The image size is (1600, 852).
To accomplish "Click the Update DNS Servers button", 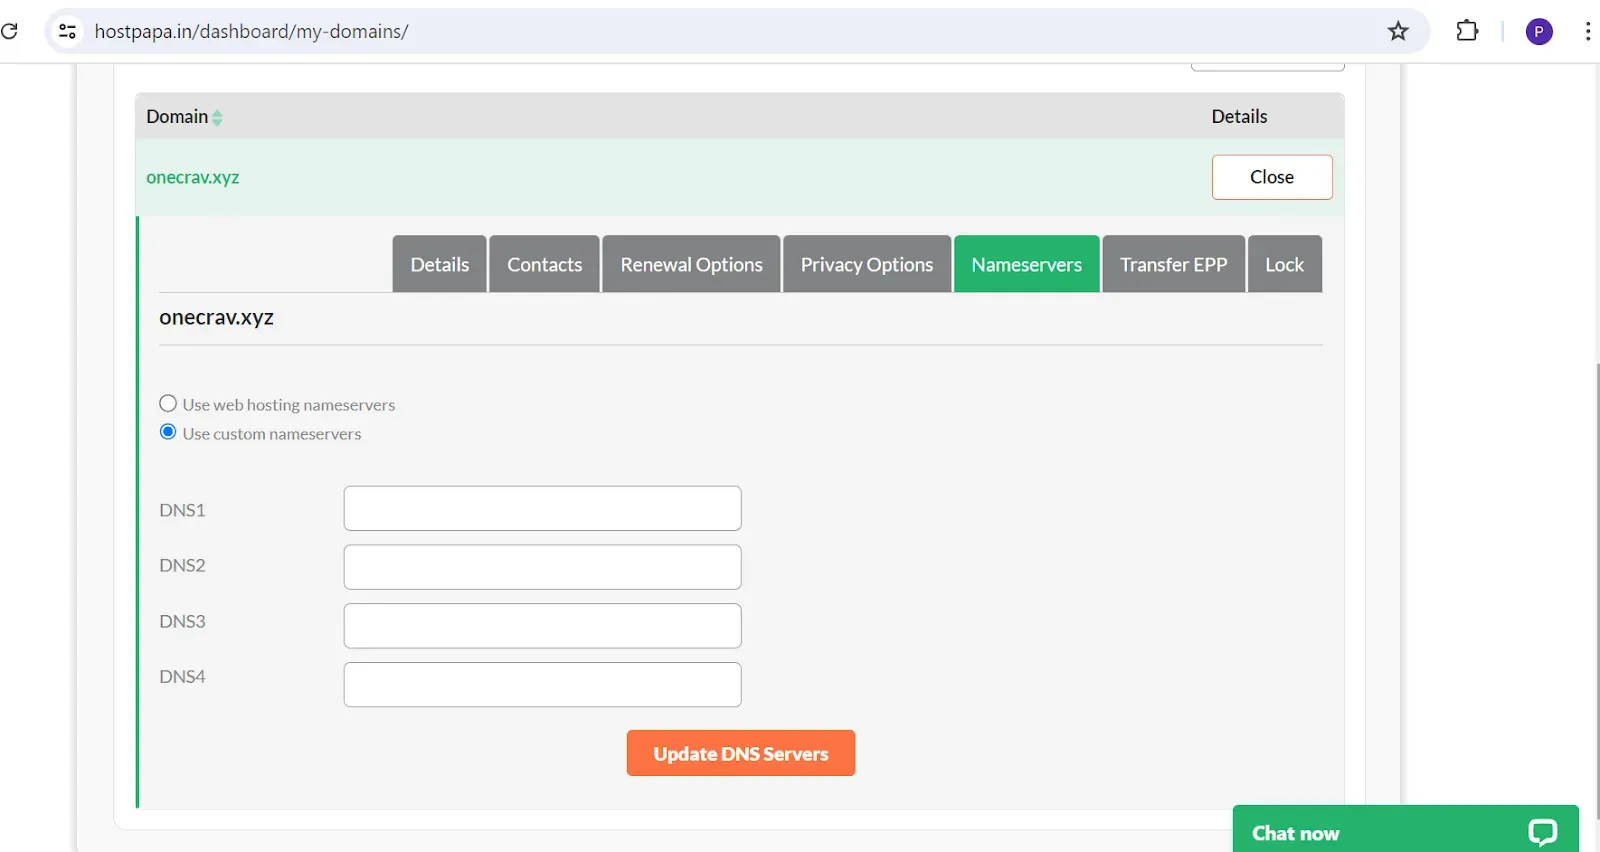I will 741,753.
